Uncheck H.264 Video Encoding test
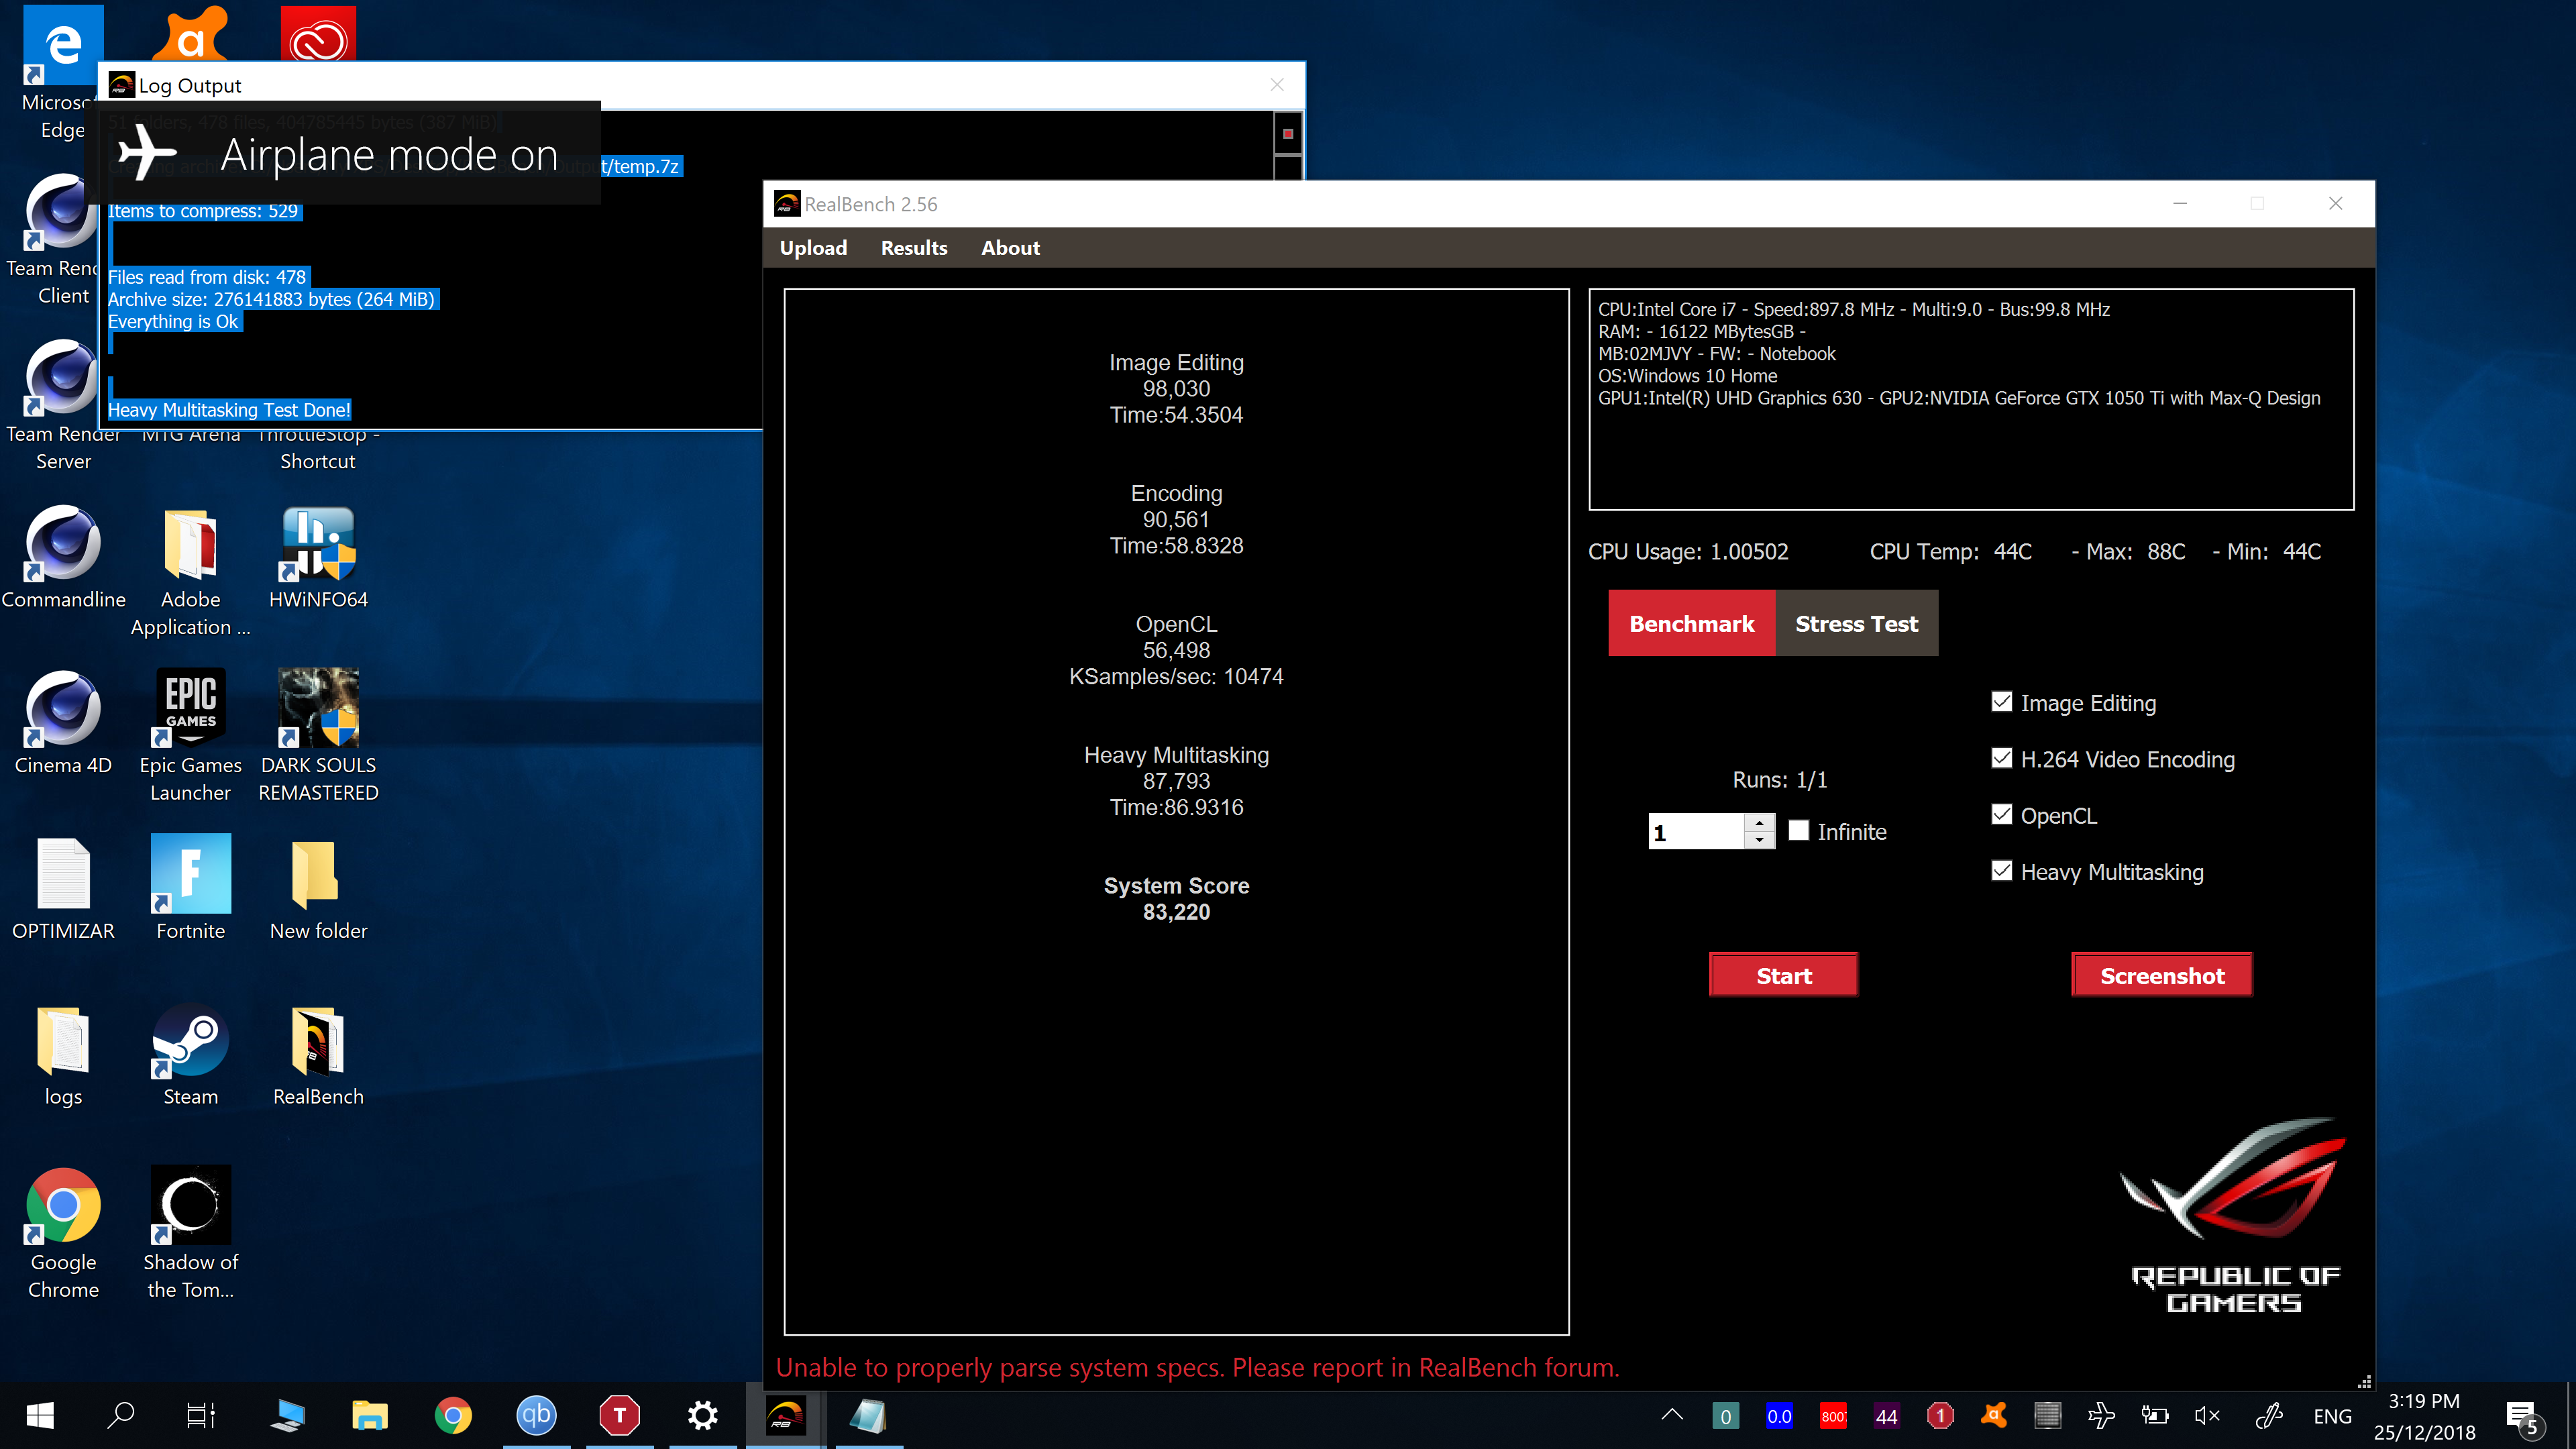2576x1449 pixels. pos(2001,758)
